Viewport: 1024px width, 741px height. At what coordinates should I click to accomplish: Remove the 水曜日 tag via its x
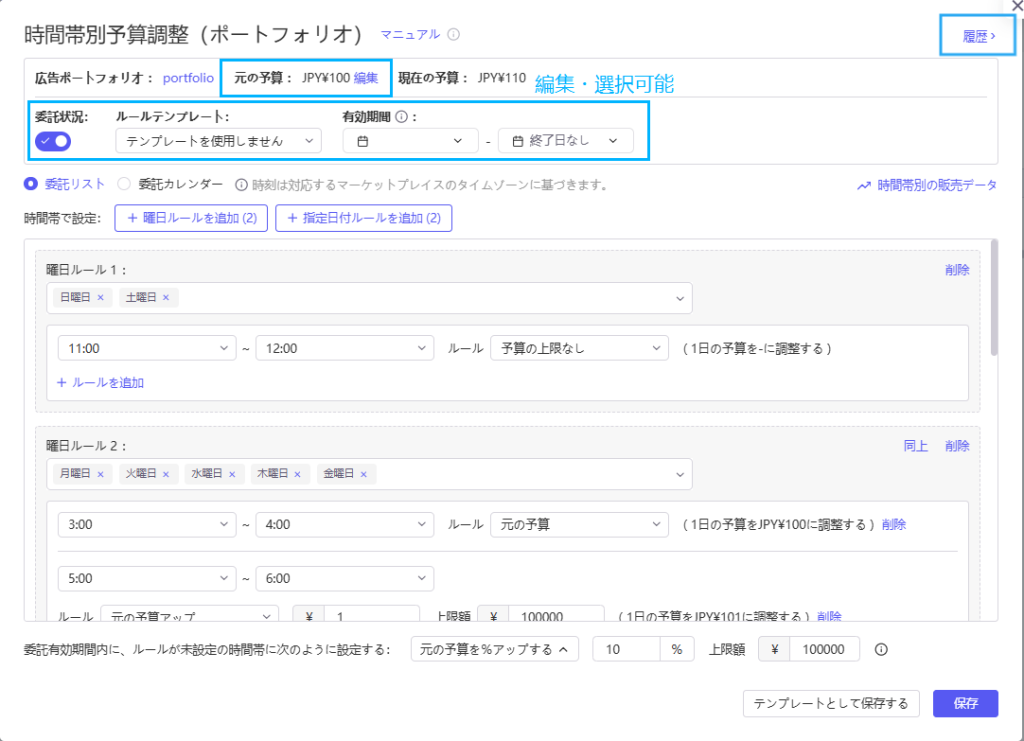click(x=232, y=474)
